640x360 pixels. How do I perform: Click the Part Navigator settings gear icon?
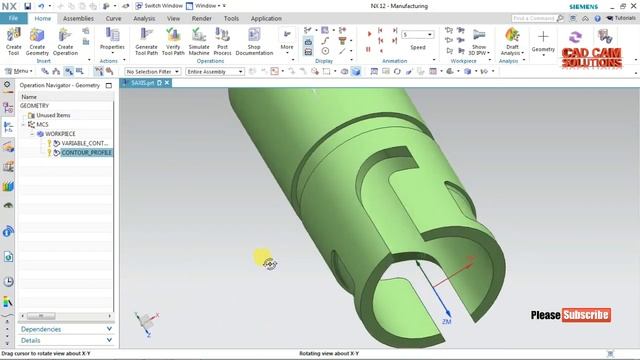pyautogui.click(x=7, y=84)
